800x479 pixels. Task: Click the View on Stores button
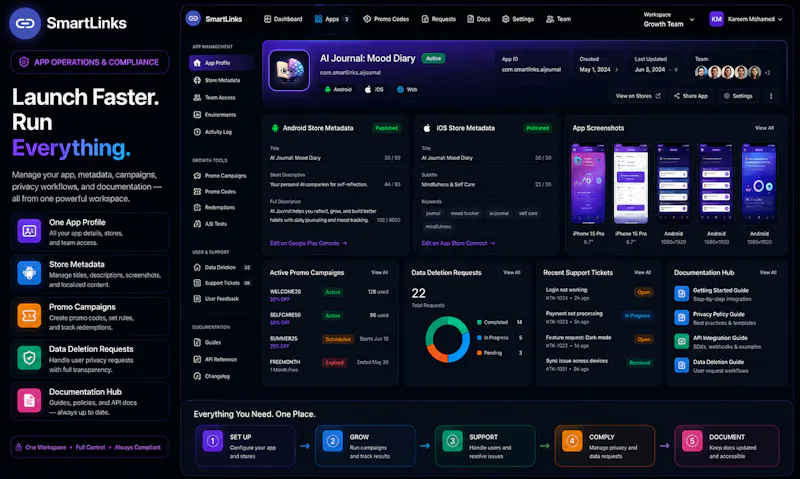point(638,96)
